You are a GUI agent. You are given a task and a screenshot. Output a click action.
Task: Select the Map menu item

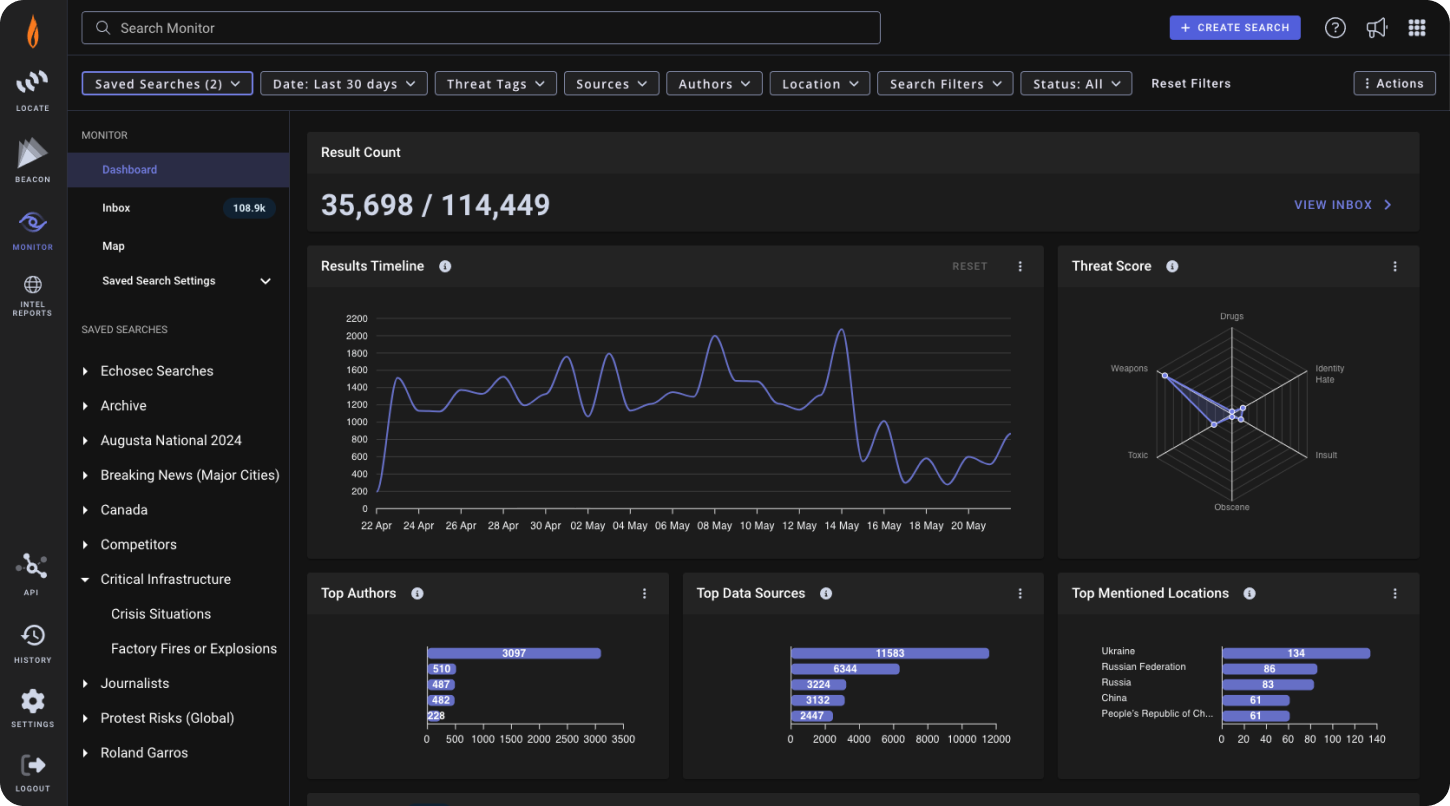pyautogui.click(x=113, y=245)
